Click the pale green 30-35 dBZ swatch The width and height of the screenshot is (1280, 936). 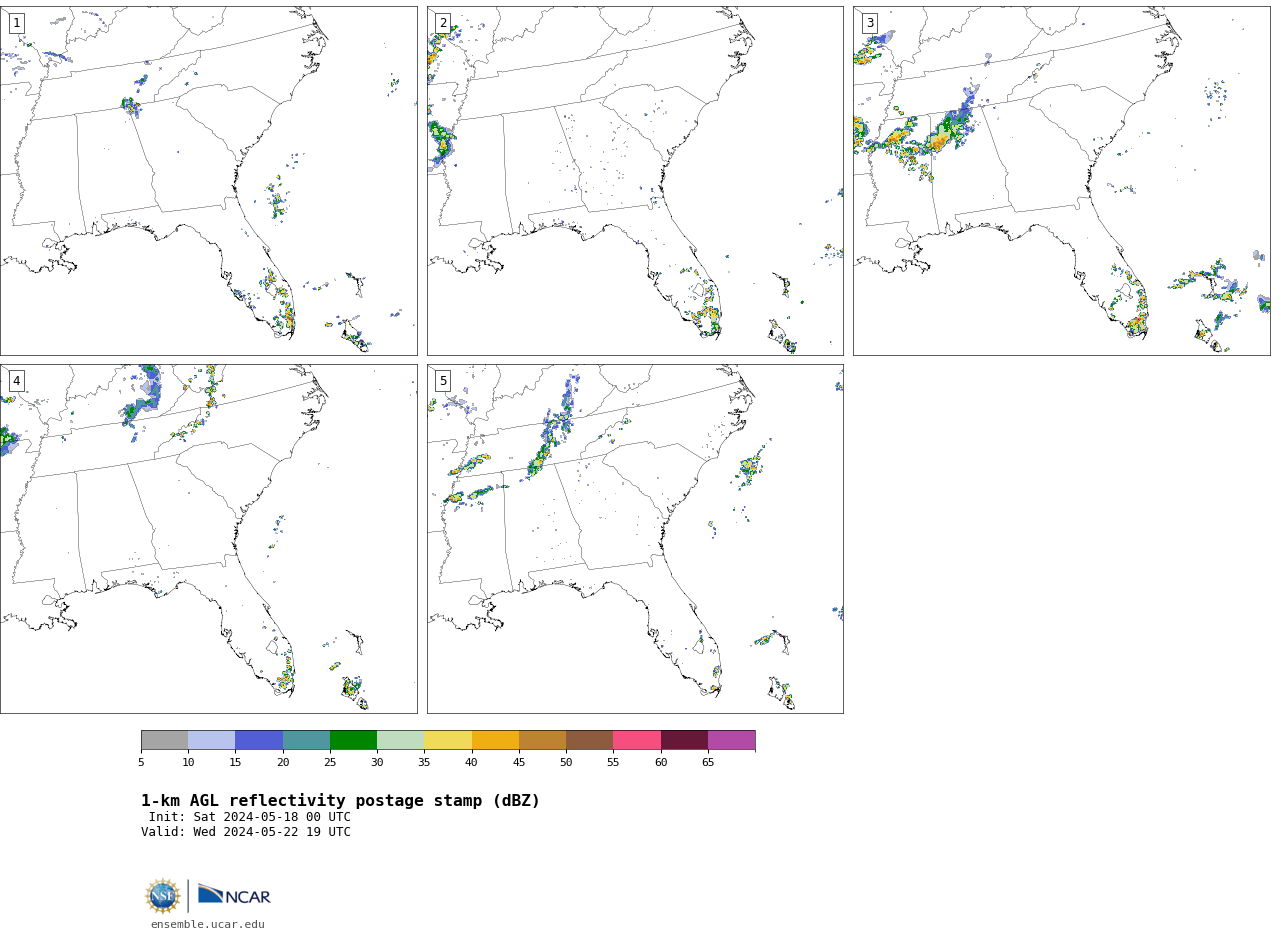tap(400, 740)
